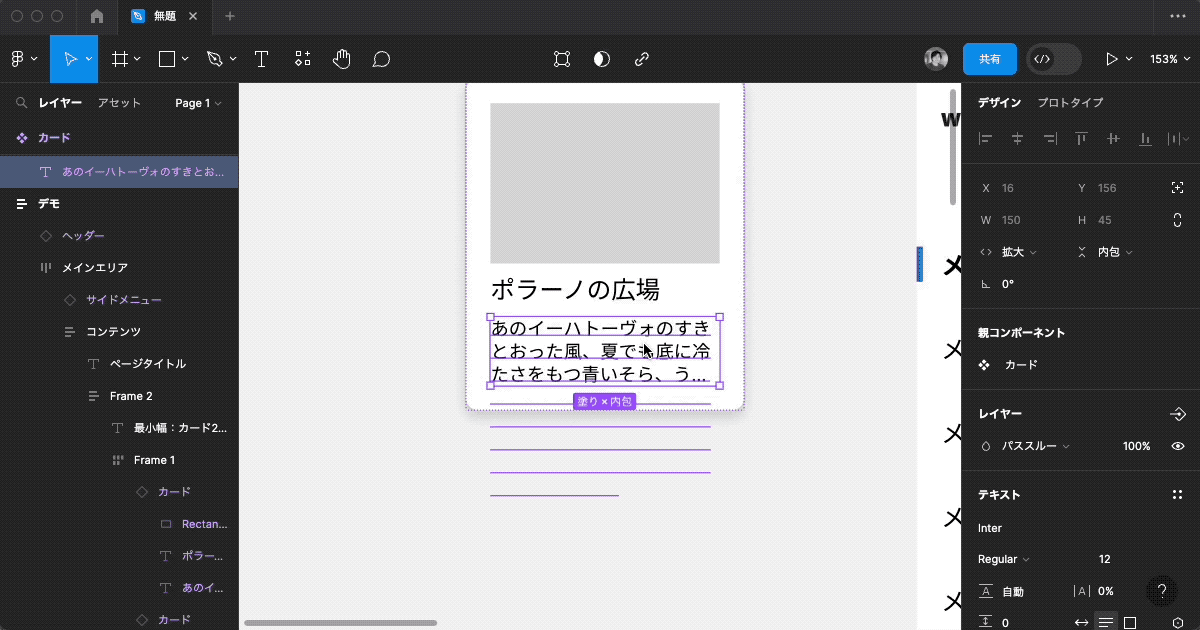Click the 共有 share button
The width and height of the screenshot is (1200, 630).
point(989,59)
